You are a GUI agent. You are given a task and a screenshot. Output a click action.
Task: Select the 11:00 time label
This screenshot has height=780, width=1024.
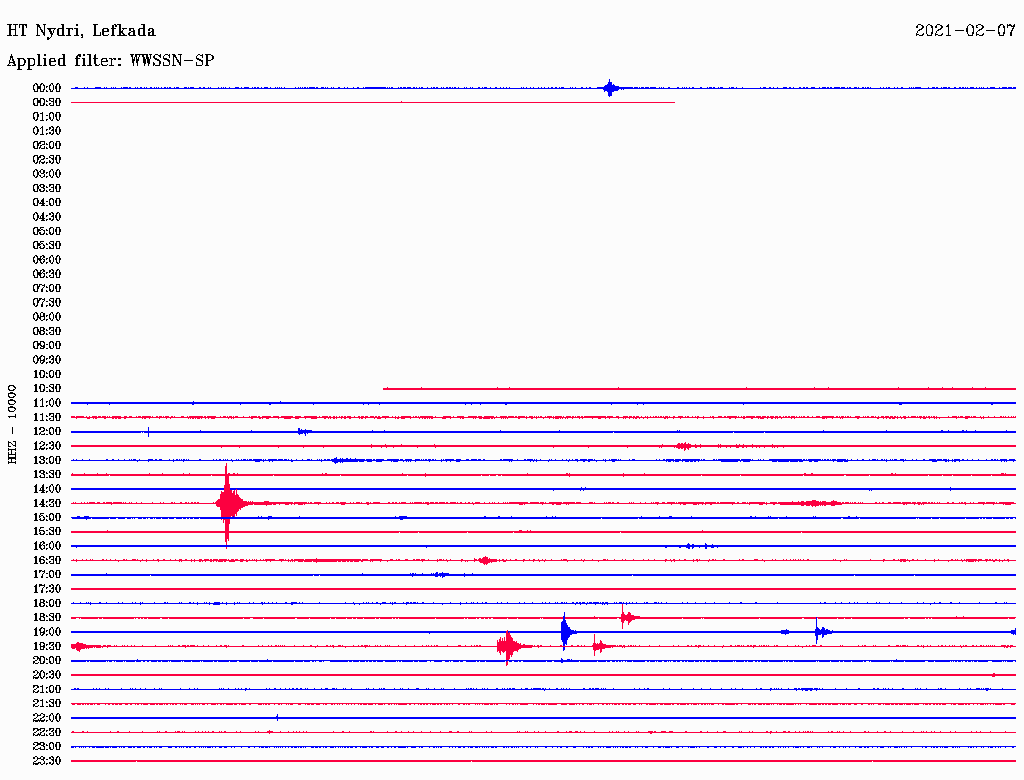point(47,403)
